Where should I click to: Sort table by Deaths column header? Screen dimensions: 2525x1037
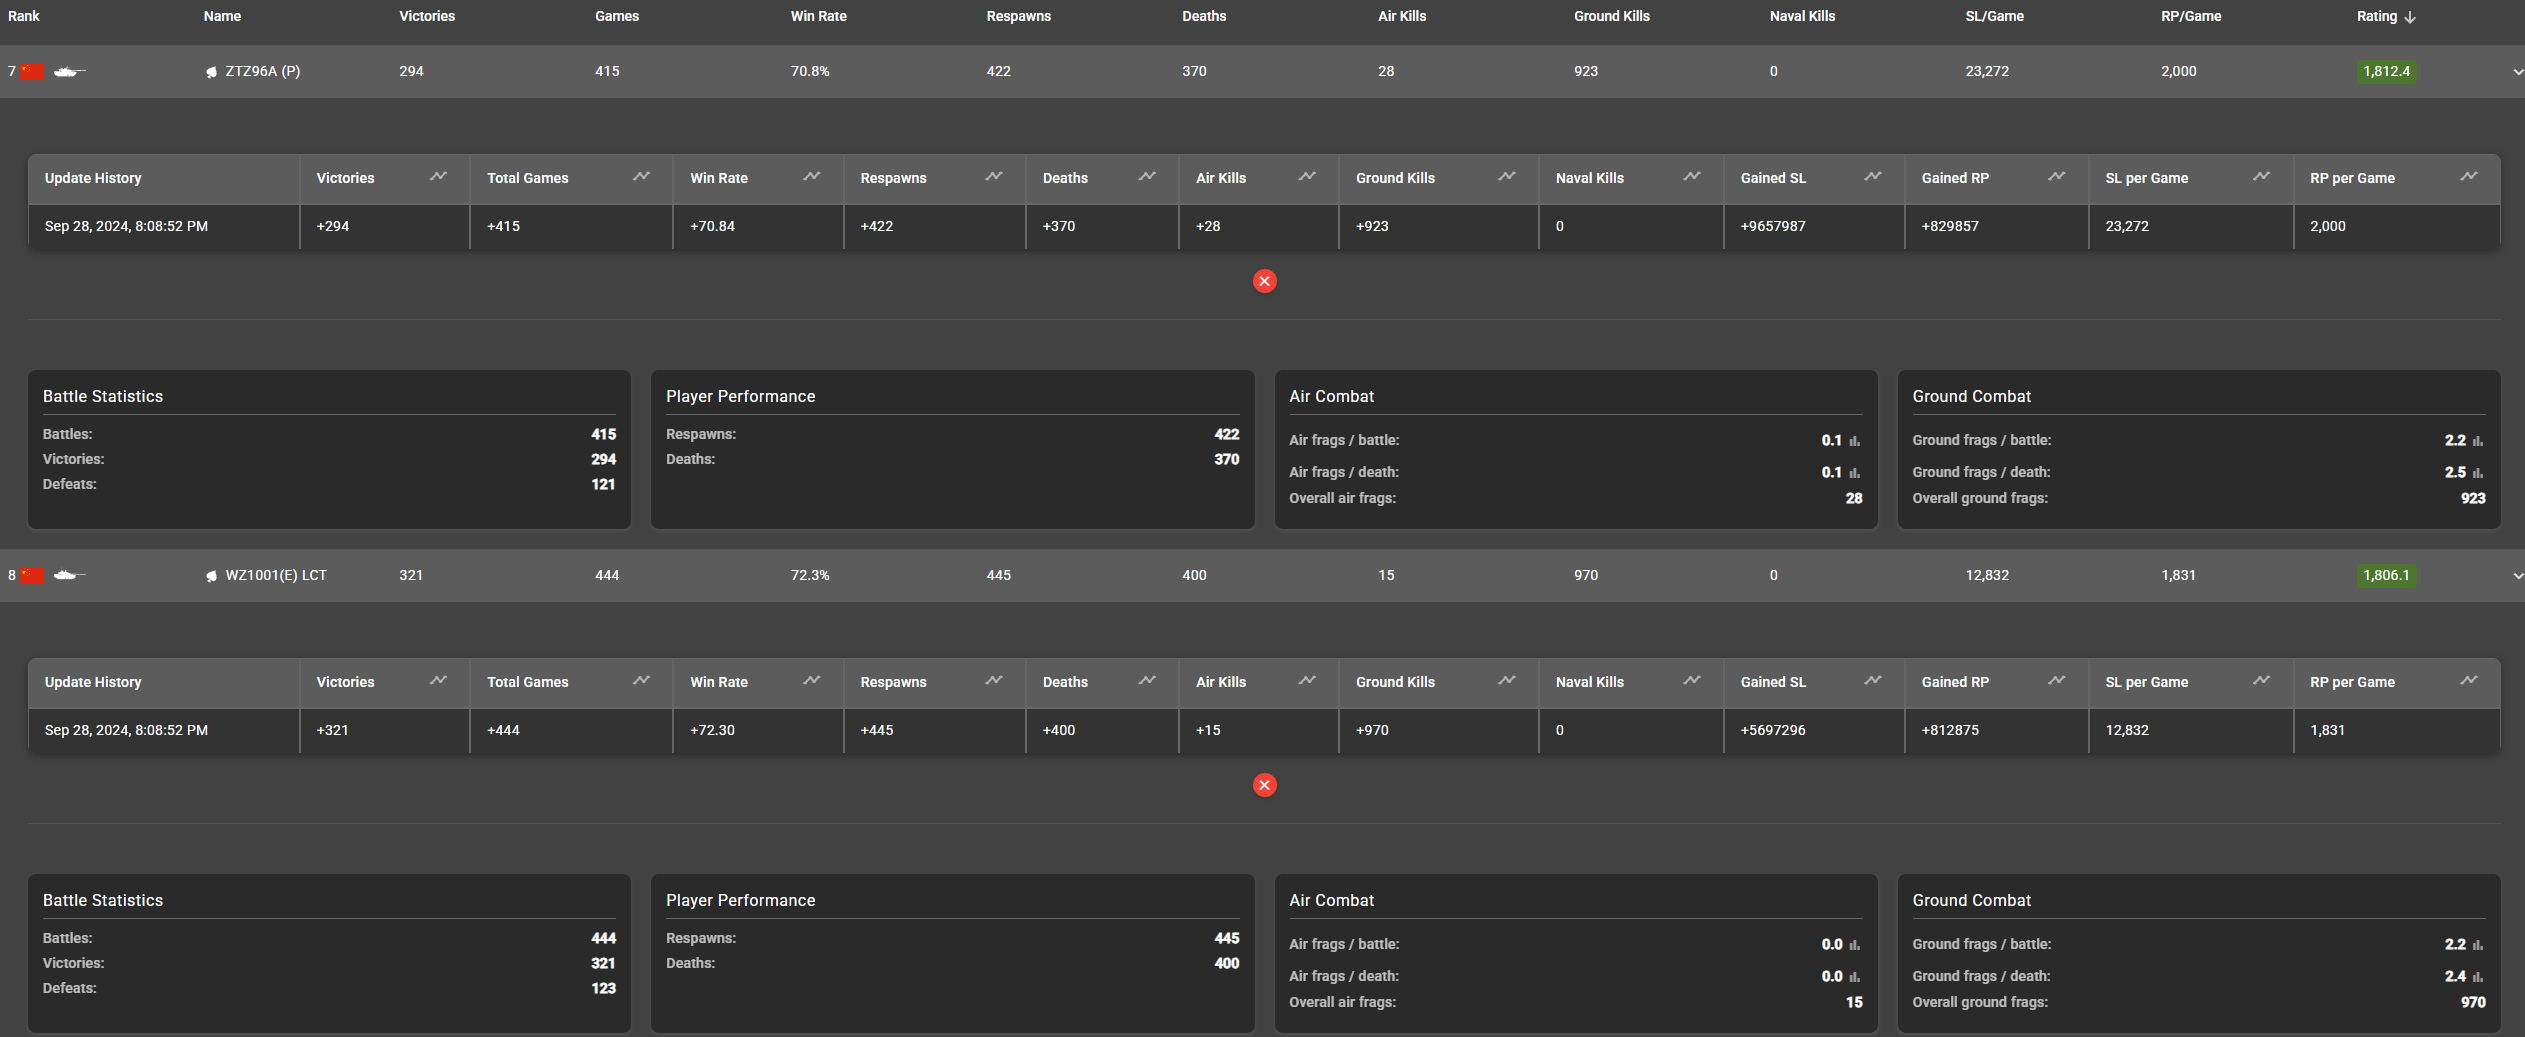(x=1204, y=16)
